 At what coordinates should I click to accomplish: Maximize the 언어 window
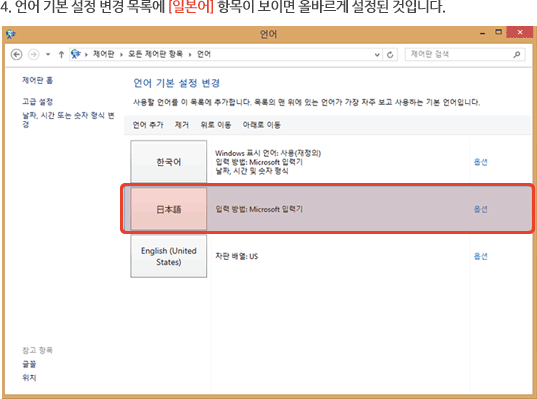[498, 32]
